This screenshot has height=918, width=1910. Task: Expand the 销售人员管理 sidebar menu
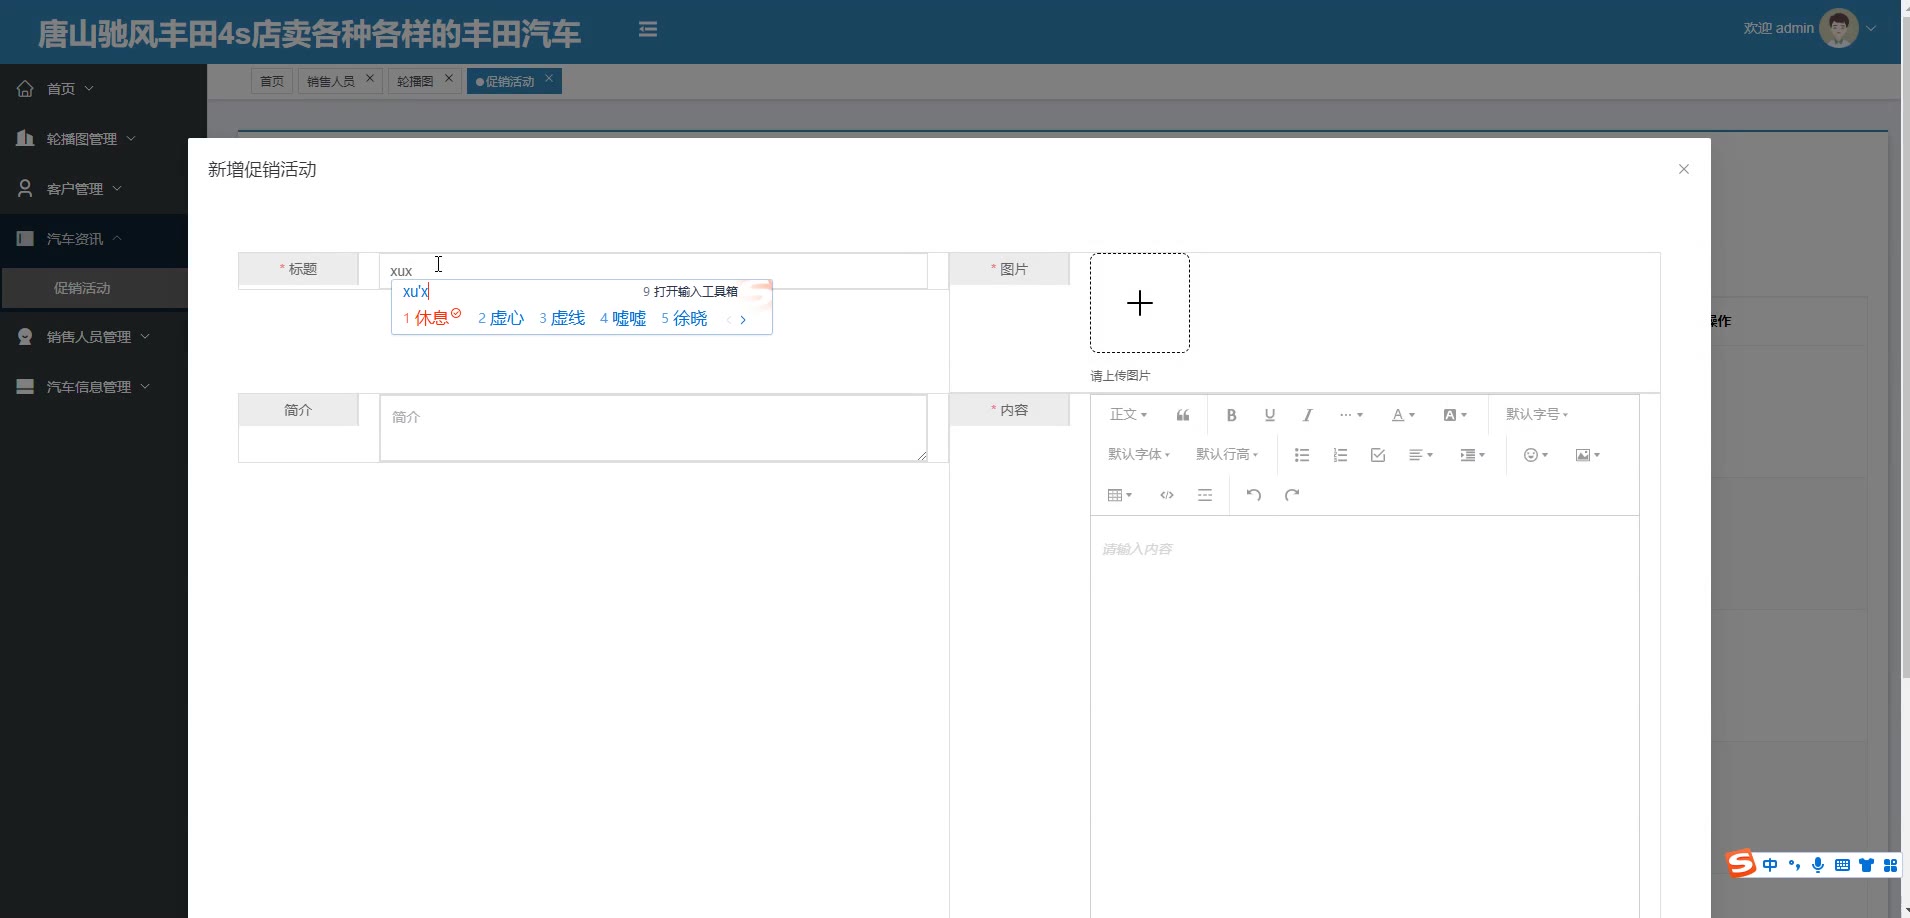pyautogui.click(x=94, y=337)
